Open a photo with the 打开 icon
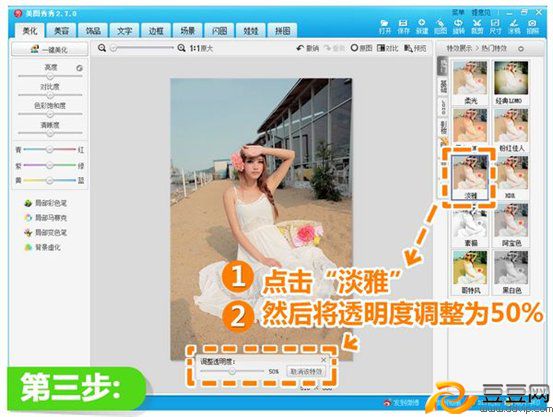This screenshot has height=417, width=553. click(x=385, y=27)
